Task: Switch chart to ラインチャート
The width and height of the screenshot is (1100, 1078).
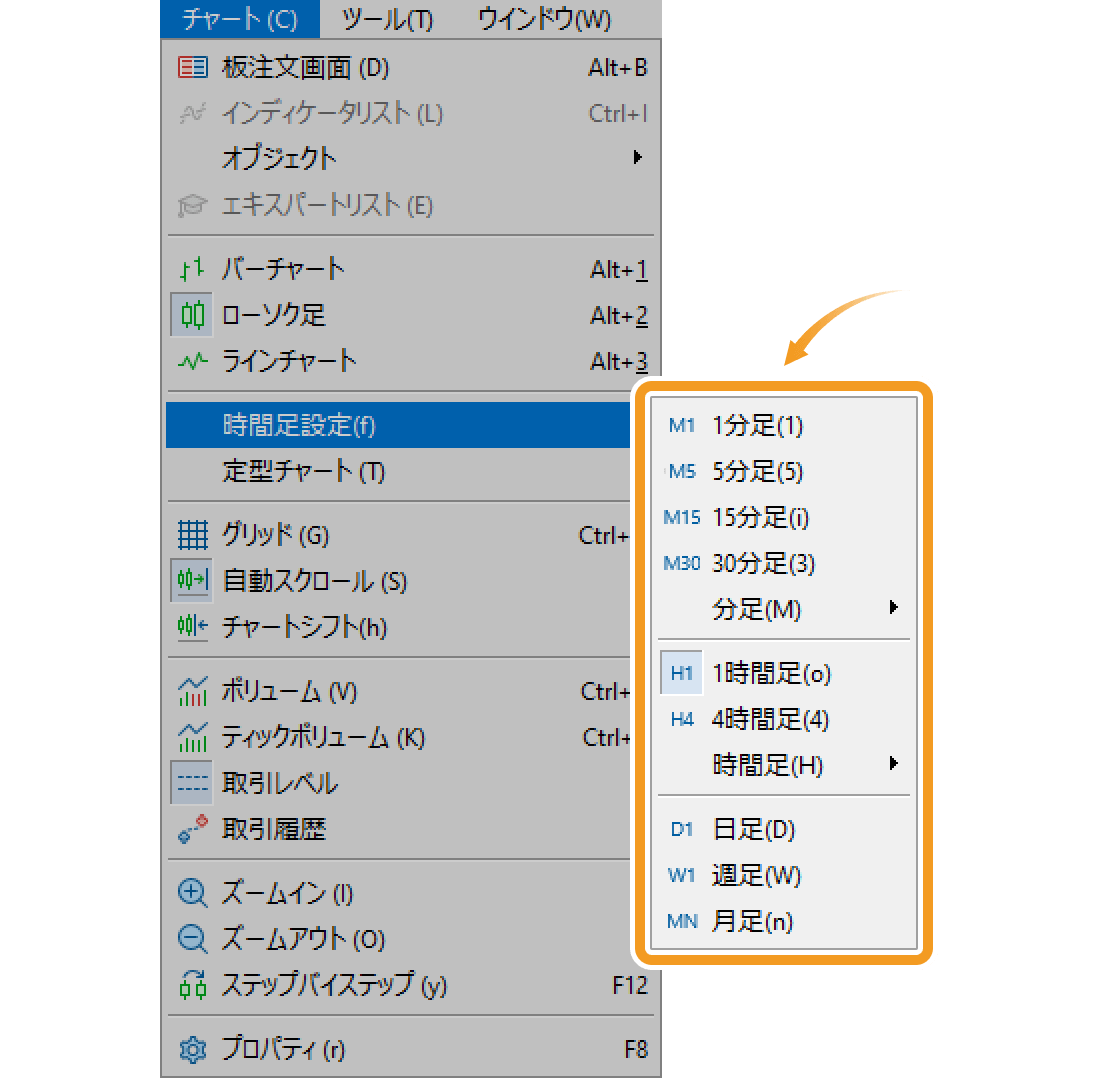Action: coord(411,361)
